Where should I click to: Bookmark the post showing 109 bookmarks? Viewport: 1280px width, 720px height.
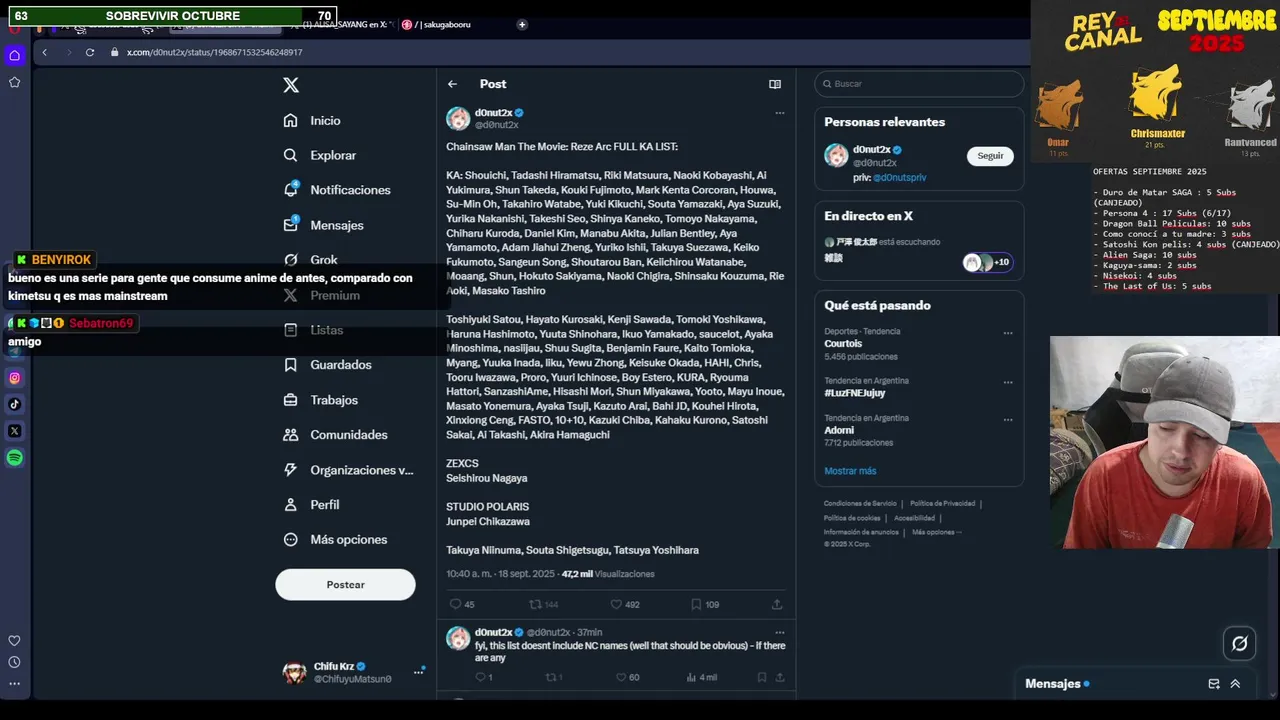point(705,604)
